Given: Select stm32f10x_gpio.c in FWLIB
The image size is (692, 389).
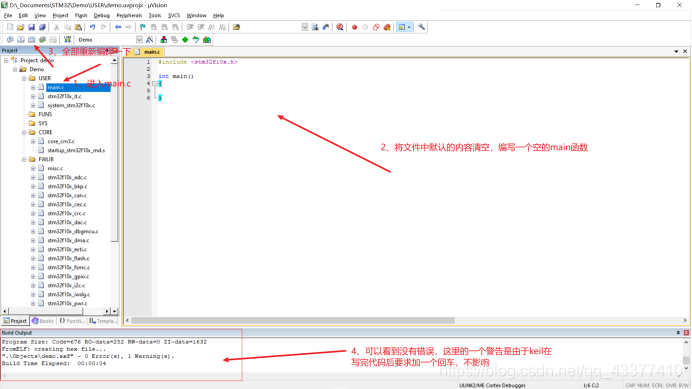Looking at the screenshot, I should pyautogui.click(x=68, y=276).
